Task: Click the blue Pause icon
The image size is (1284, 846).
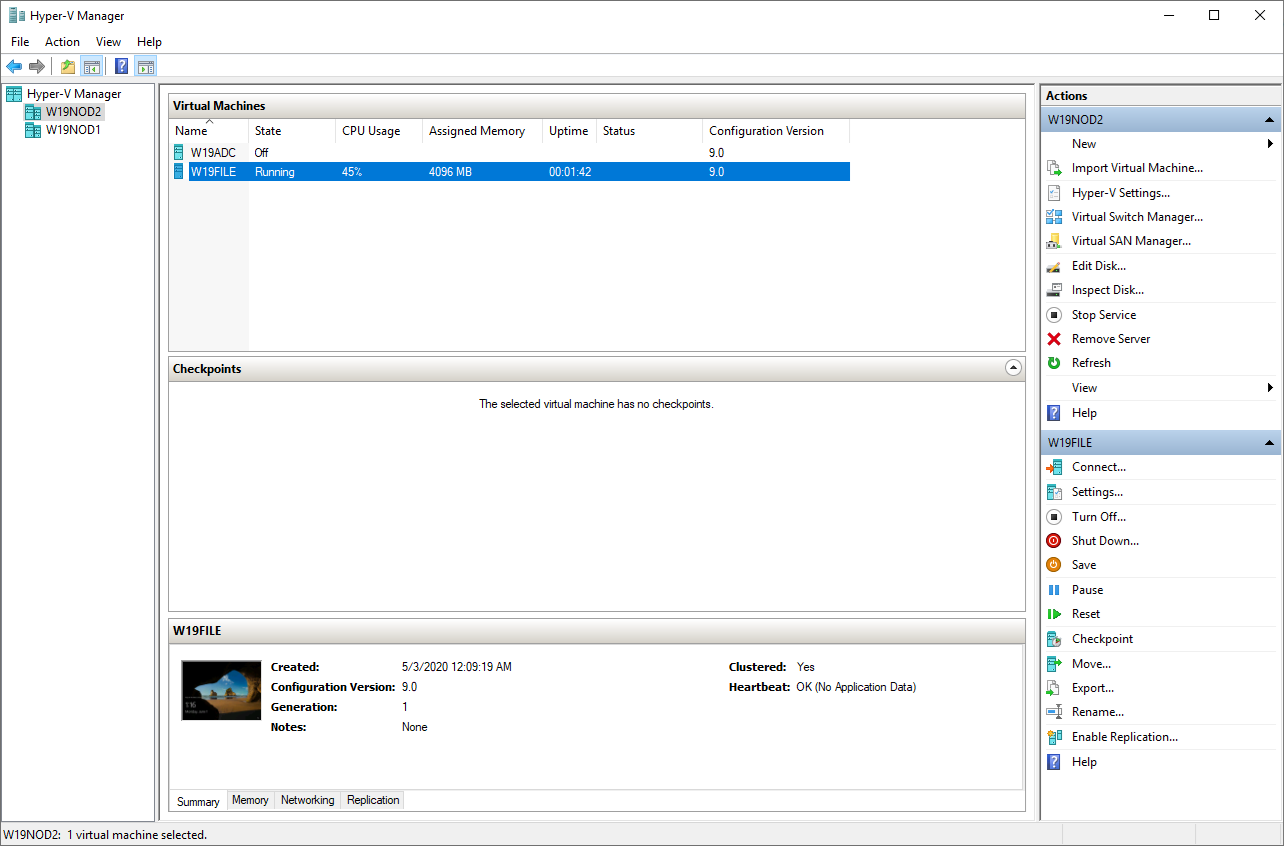Action: coord(1053,590)
